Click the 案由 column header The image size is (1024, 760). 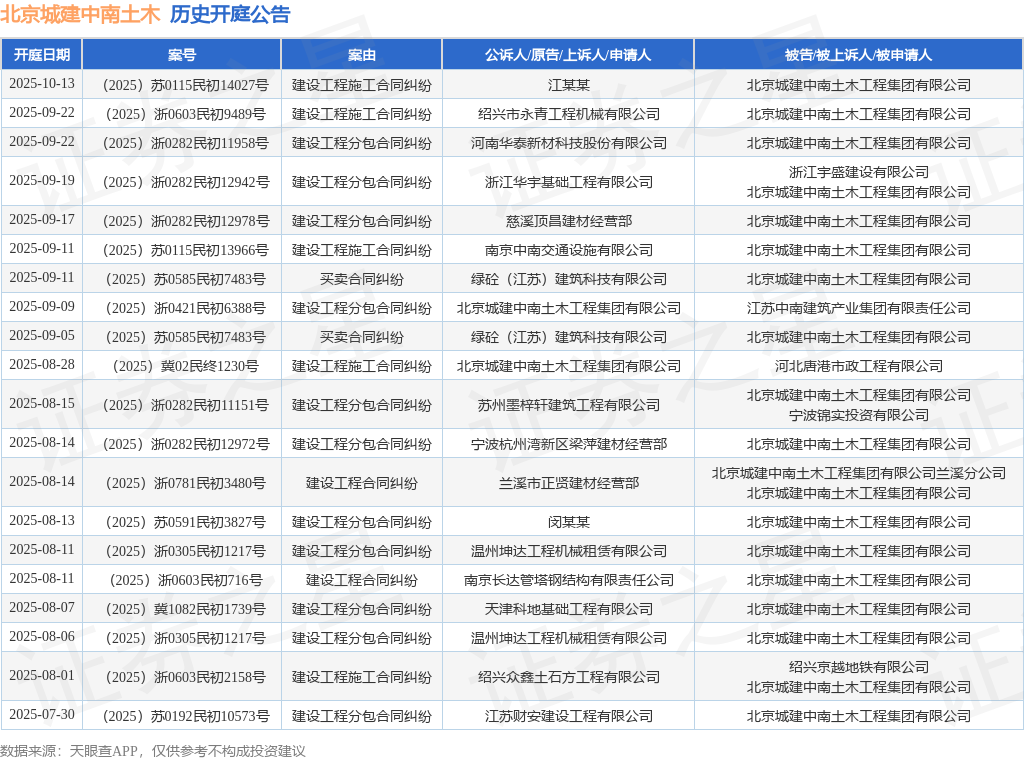[361, 55]
